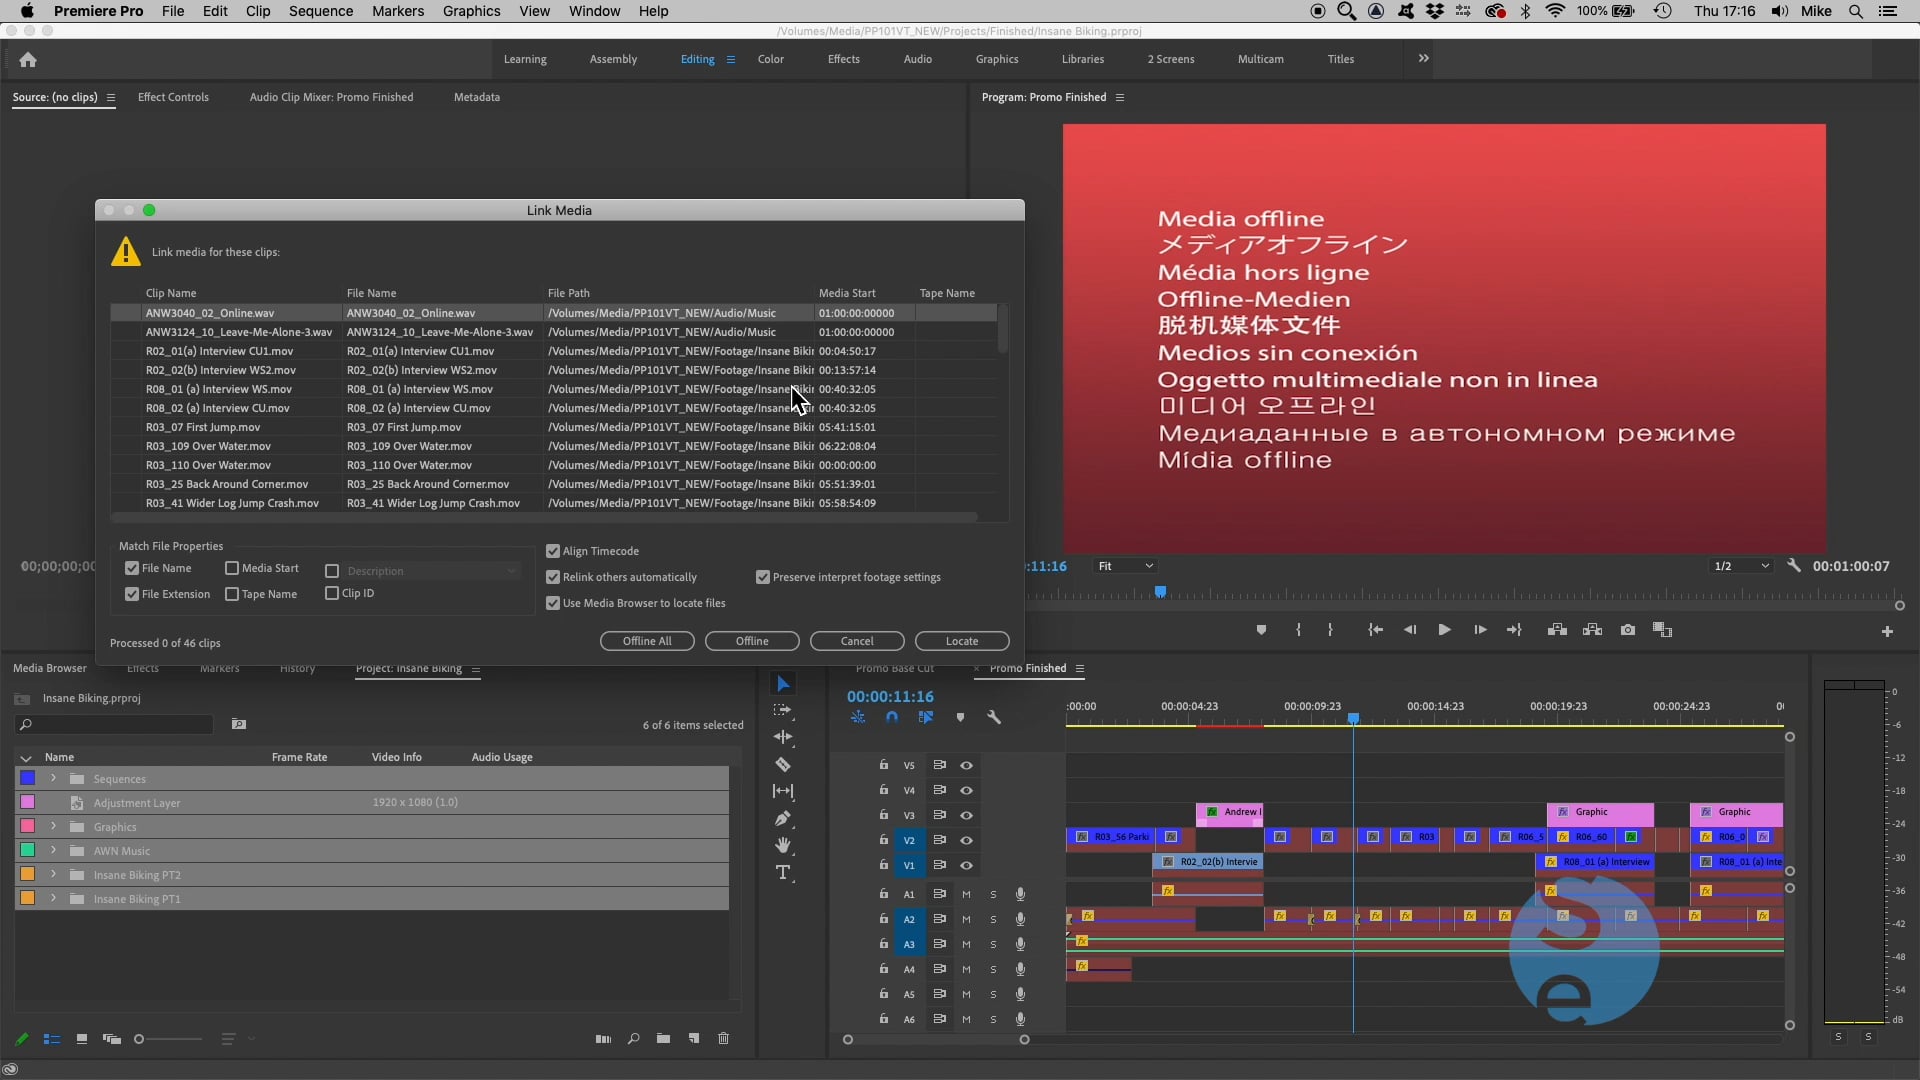This screenshot has height=1080, width=1920.
Task: Enable Tape Name match checkbox
Action: 232,594
